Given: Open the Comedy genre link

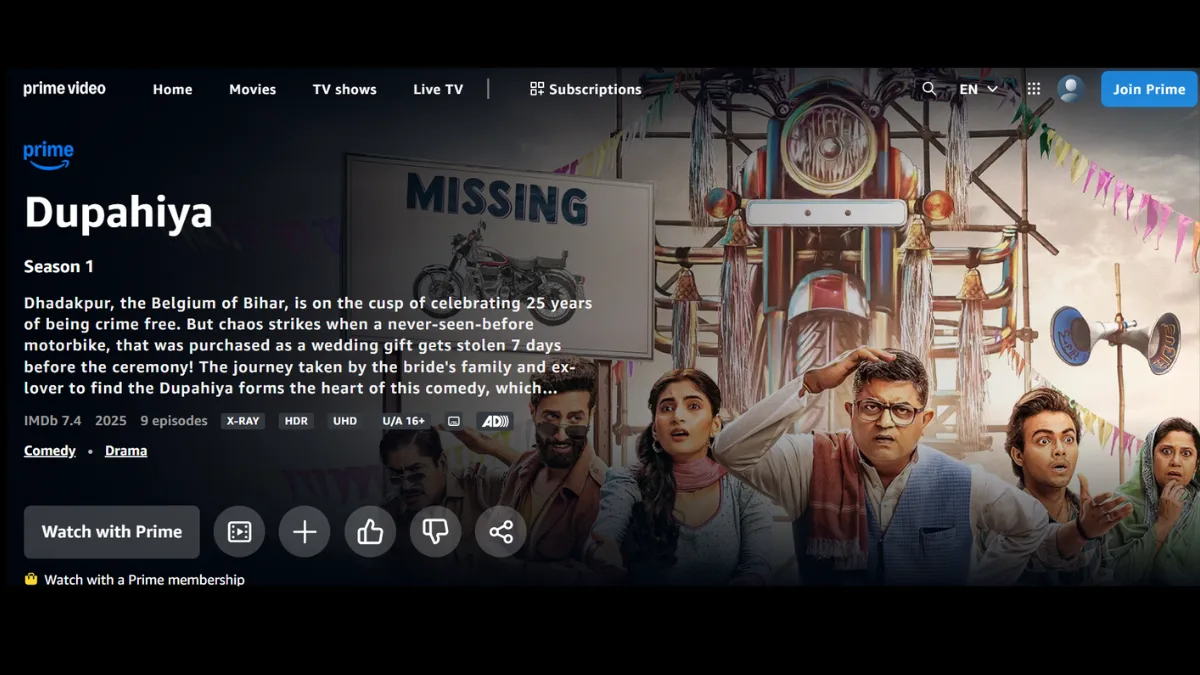Looking at the screenshot, I should pyautogui.click(x=50, y=451).
